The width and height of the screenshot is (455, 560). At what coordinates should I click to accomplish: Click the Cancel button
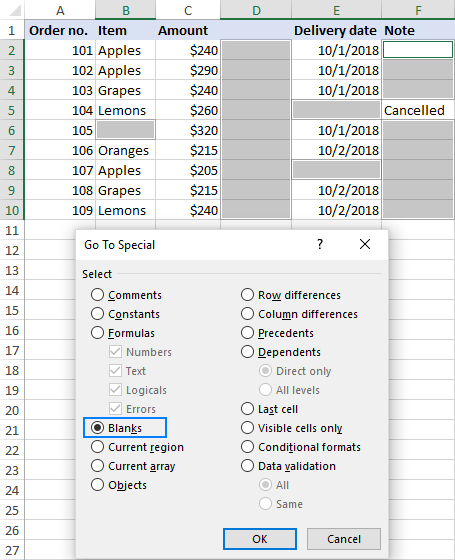coord(344,539)
